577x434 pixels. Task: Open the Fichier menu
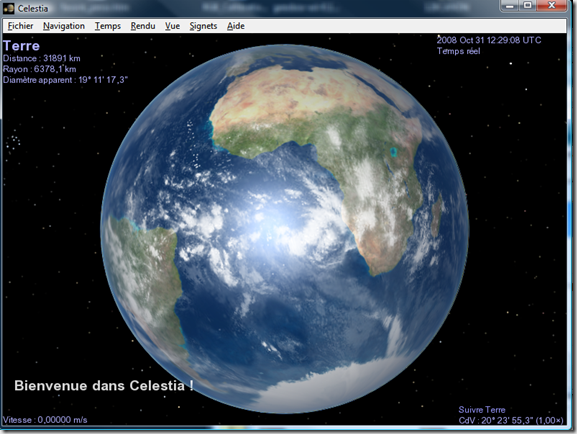pos(21,26)
